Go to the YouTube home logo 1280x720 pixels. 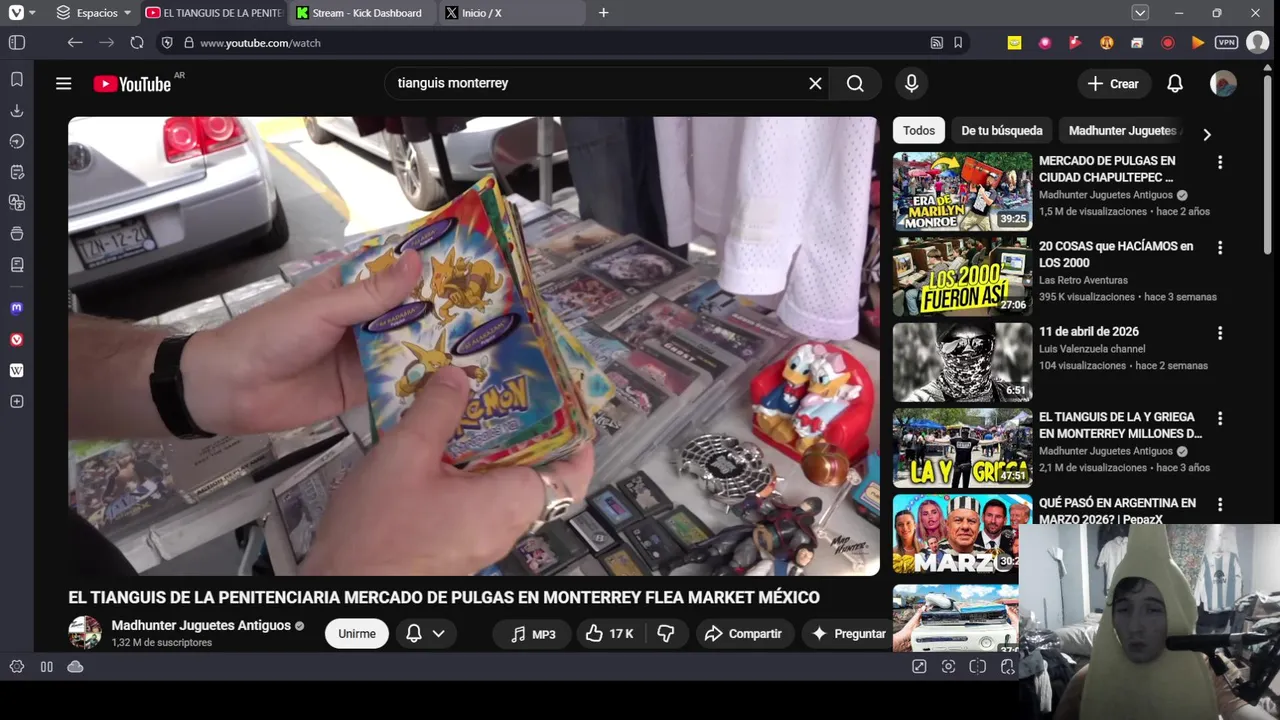[133, 84]
